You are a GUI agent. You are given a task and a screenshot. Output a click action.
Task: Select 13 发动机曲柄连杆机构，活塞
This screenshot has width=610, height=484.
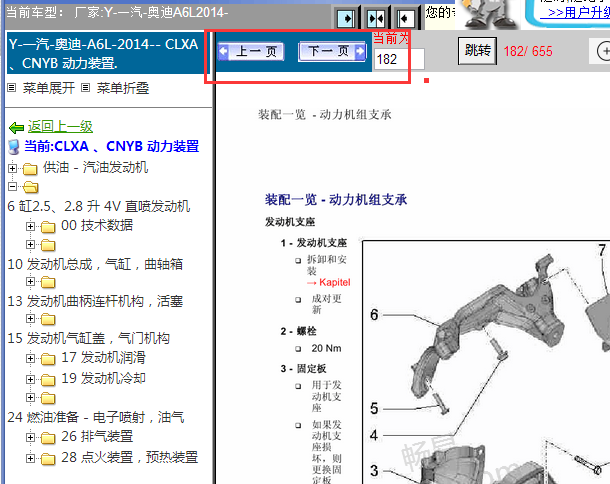pyautogui.click(x=95, y=301)
